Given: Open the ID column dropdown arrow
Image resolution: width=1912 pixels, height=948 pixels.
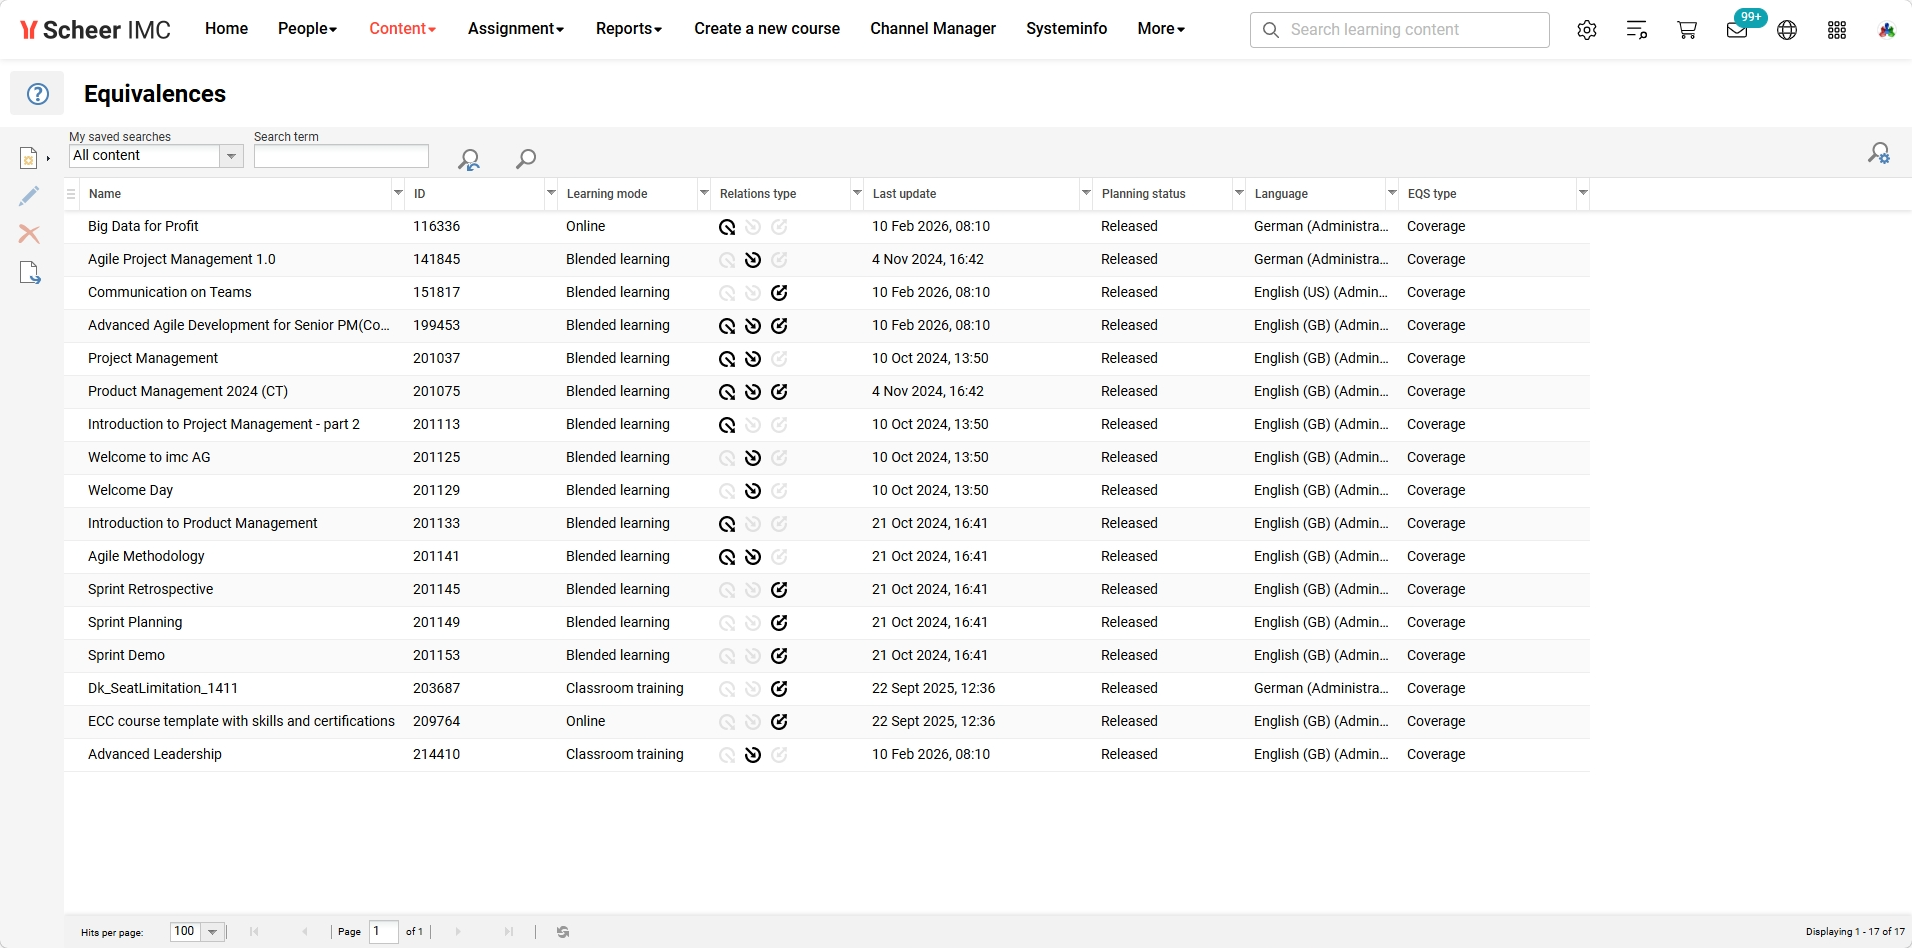Looking at the screenshot, I should (x=551, y=193).
